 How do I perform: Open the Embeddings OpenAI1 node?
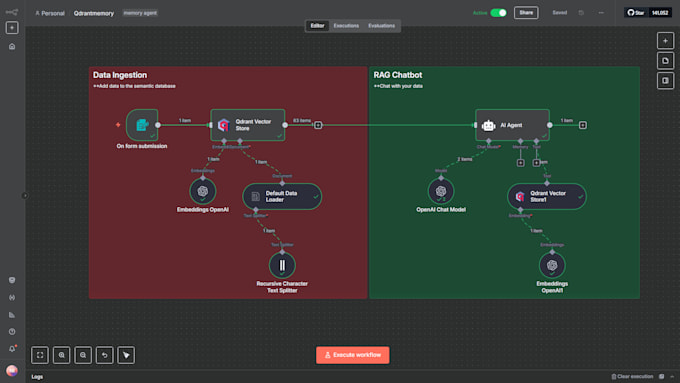click(x=552, y=265)
